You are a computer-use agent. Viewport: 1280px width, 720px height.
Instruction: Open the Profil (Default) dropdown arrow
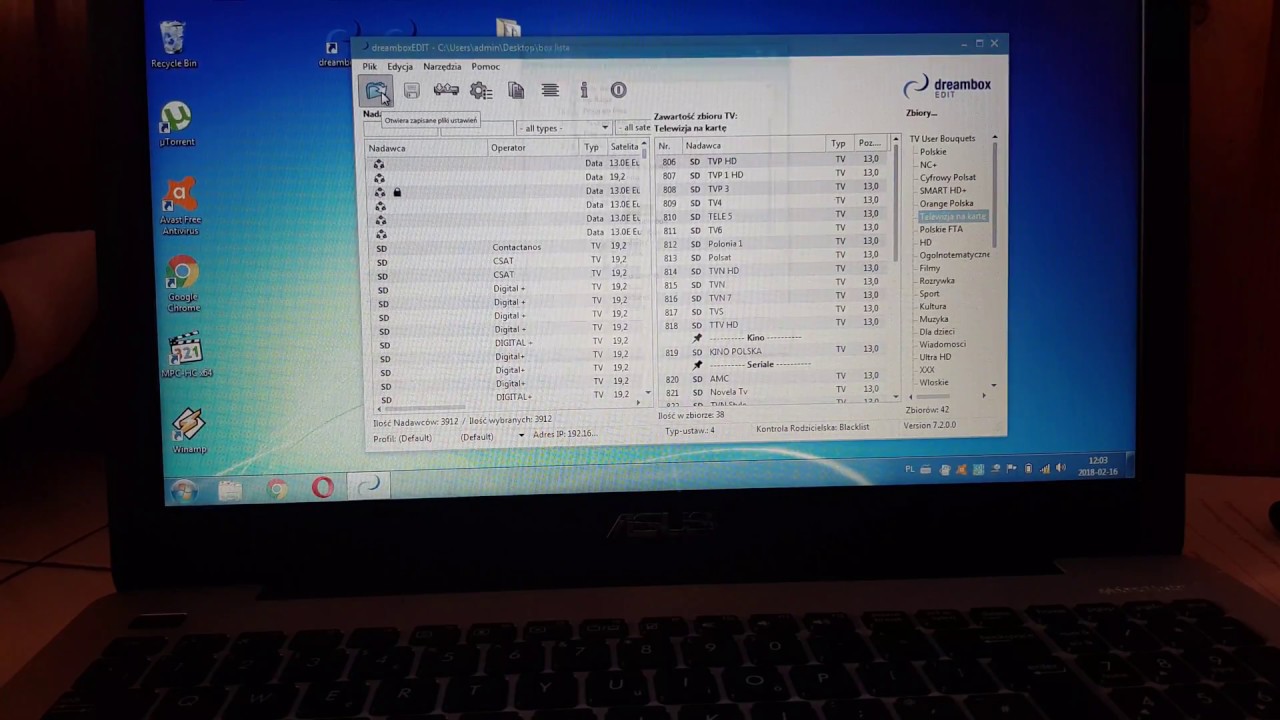pos(521,436)
